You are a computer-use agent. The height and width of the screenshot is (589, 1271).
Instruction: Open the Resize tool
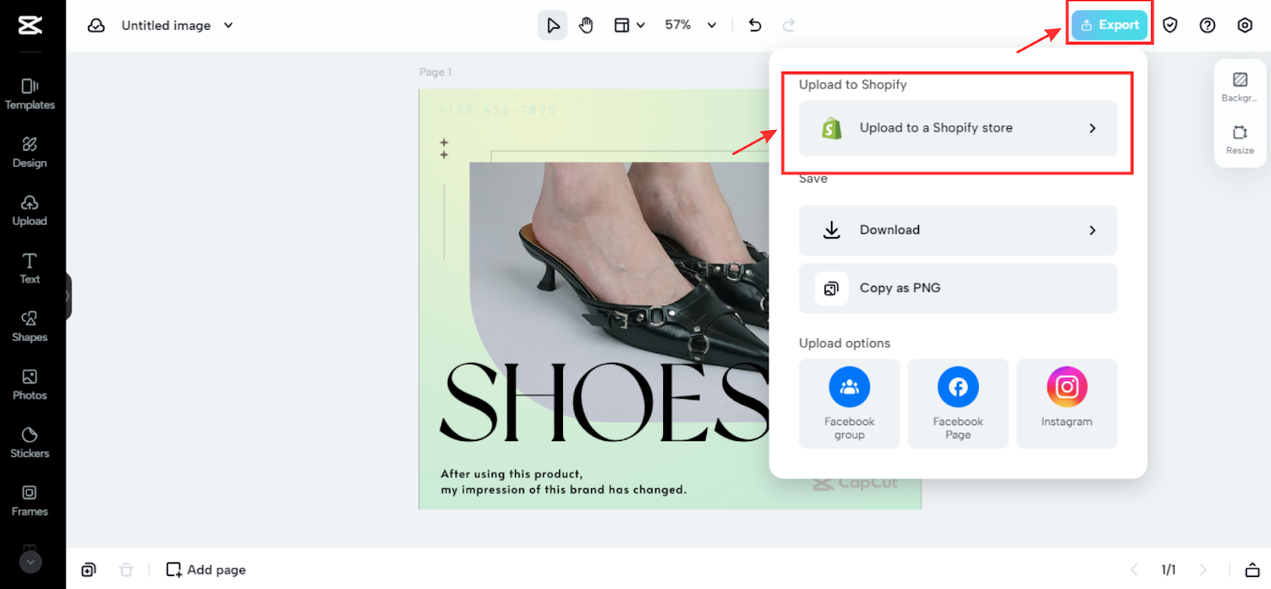pos(1240,140)
